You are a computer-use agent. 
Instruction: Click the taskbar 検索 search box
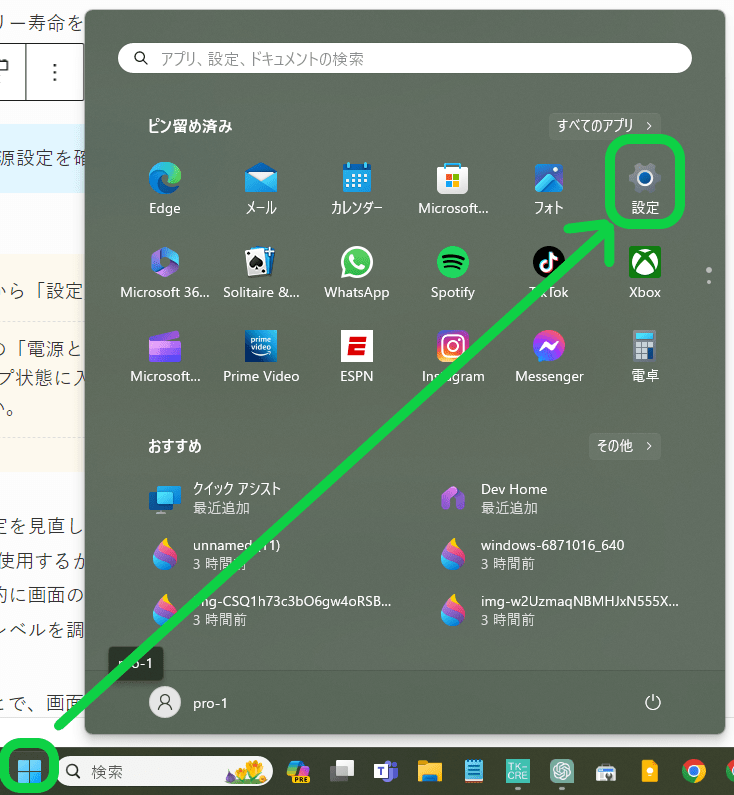point(165,772)
